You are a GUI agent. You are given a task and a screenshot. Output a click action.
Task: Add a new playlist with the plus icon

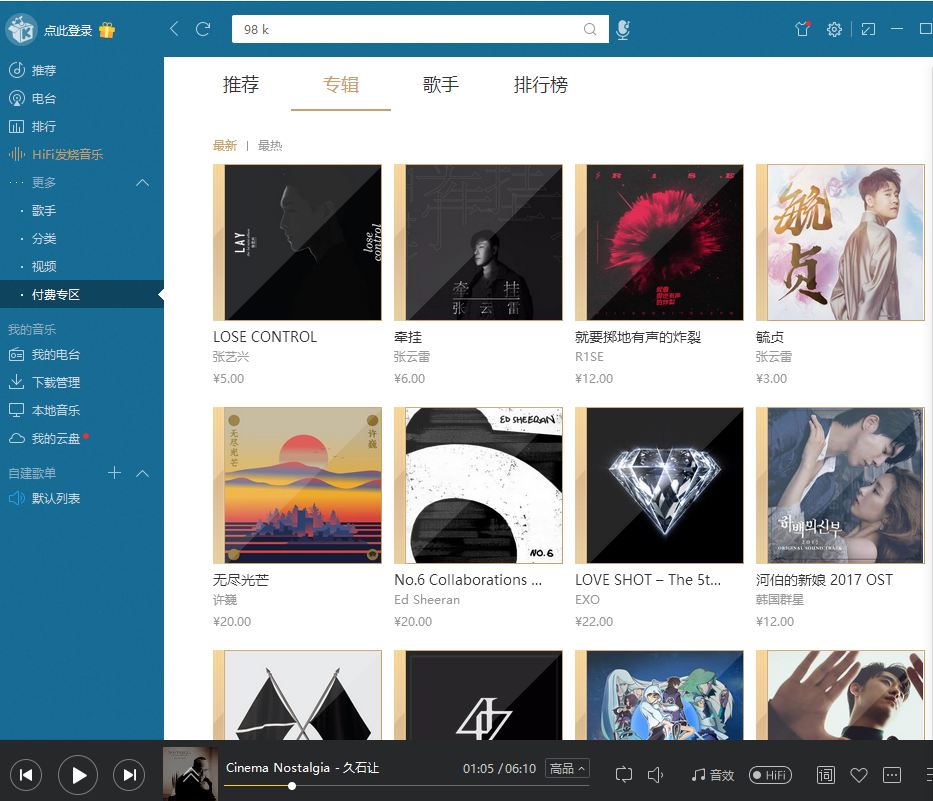(114, 473)
